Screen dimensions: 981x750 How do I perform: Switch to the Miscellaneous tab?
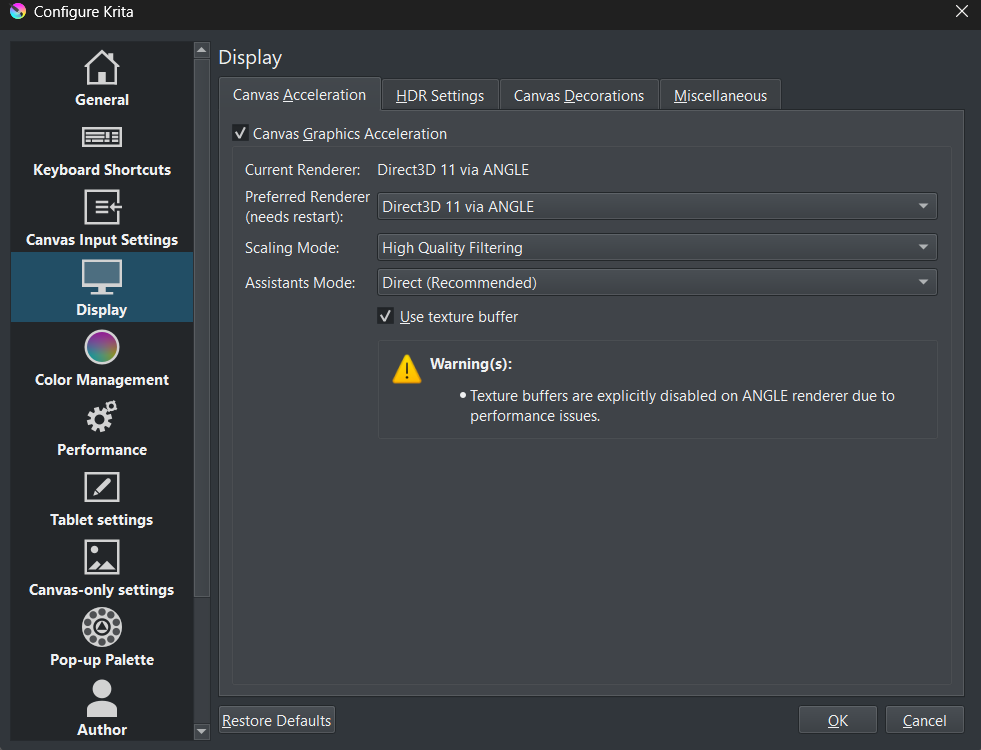(720, 96)
